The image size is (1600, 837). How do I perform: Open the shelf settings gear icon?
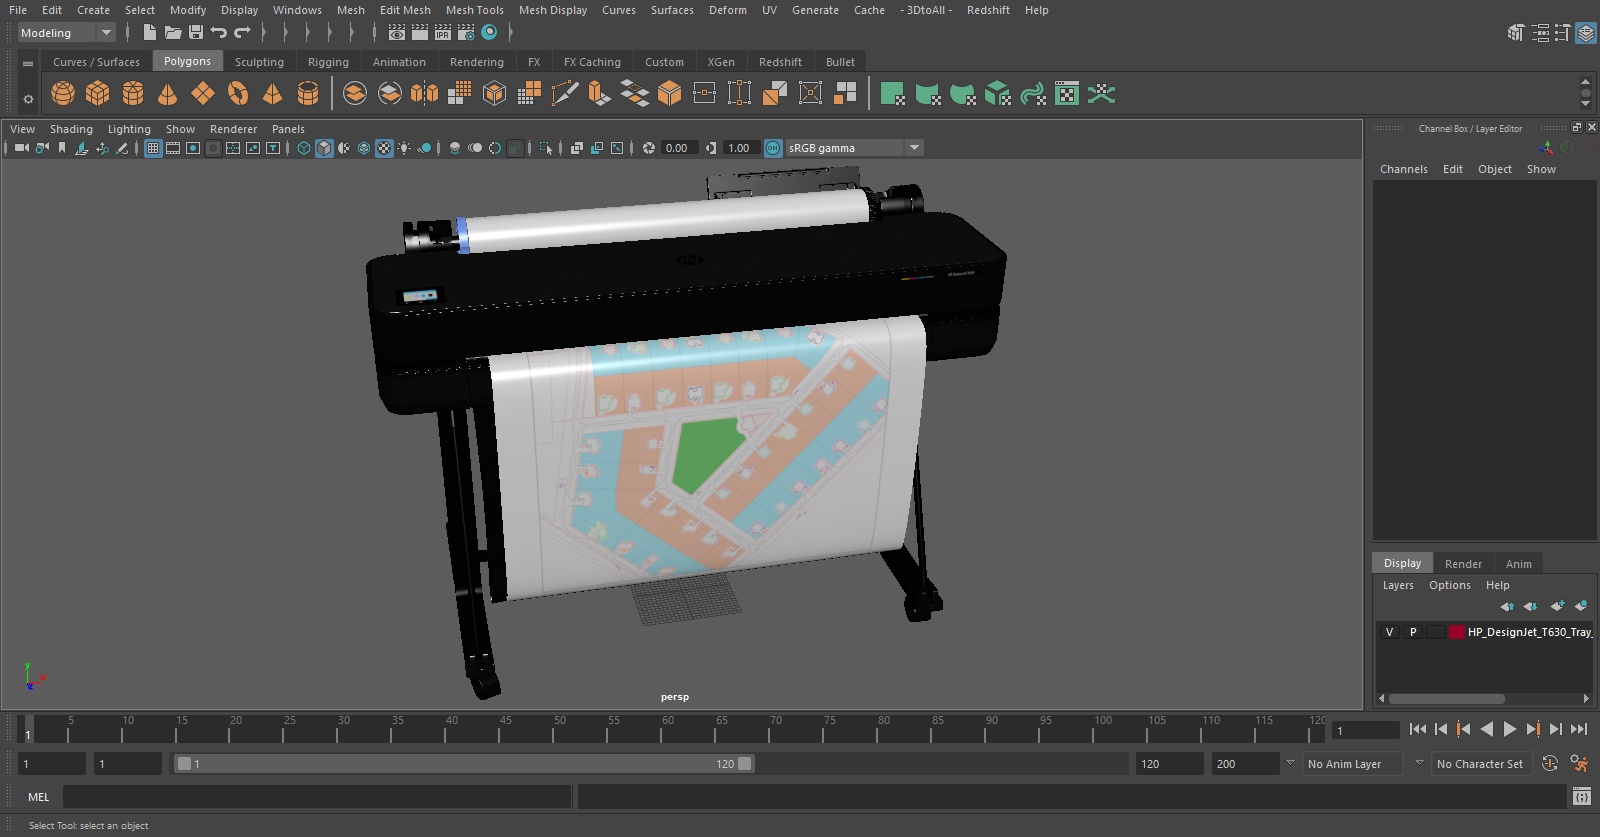coord(28,99)
